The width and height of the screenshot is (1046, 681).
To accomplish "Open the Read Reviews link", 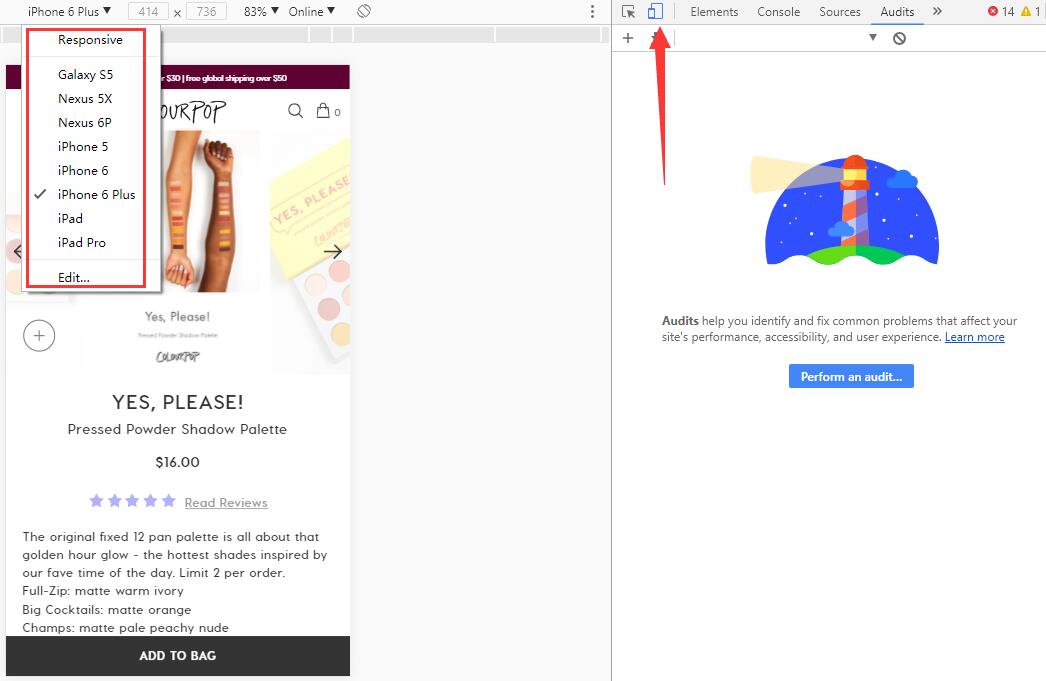I will 226,503.
